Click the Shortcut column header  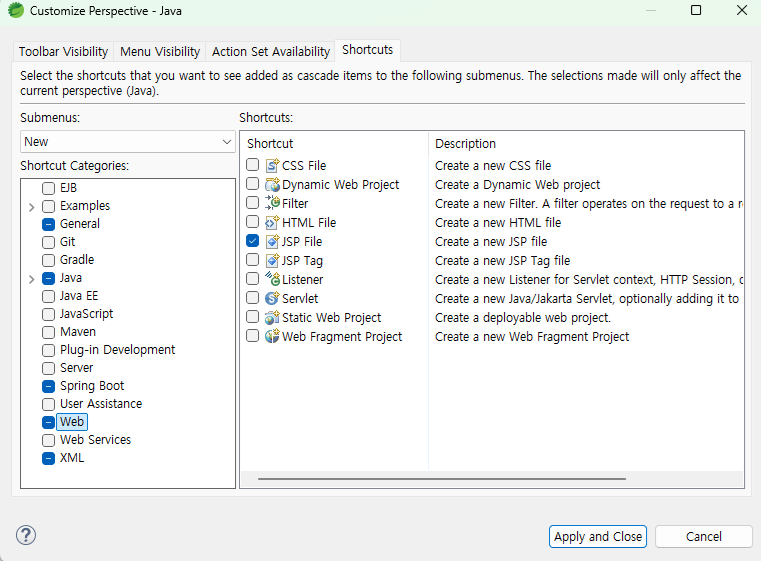coord(334,144)
